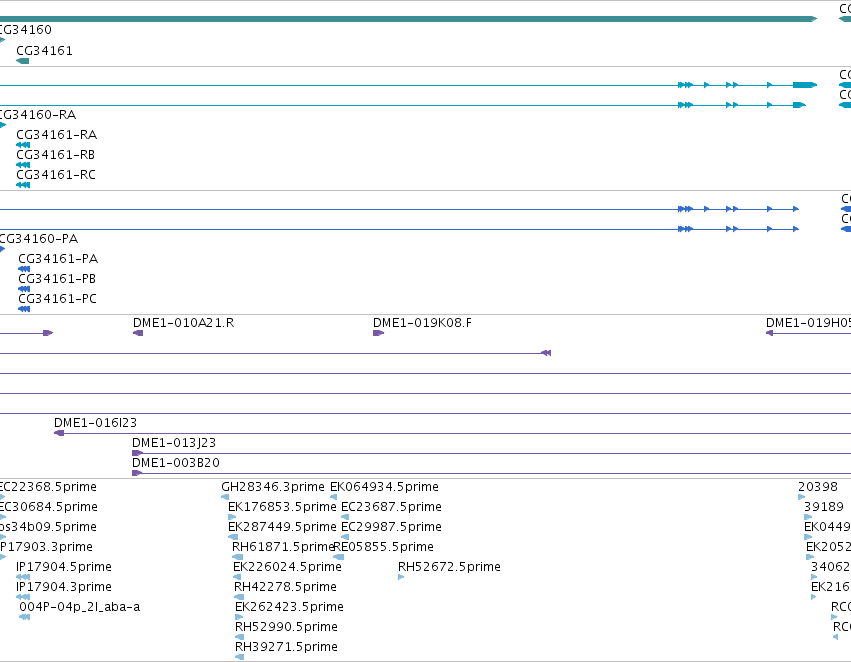Open EST EK176853.5prime

282,507
